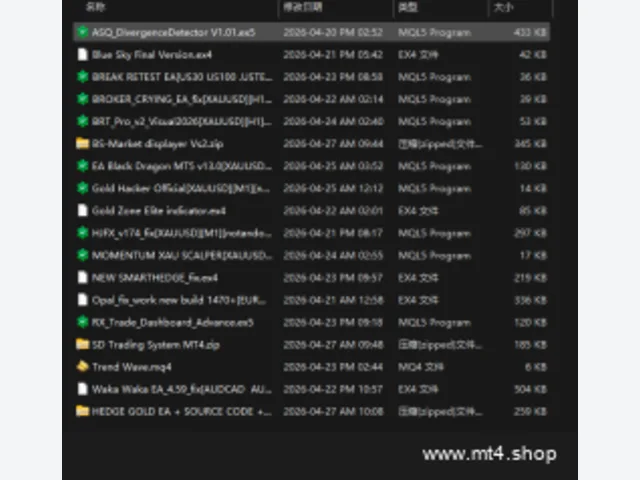
Task: Click the green icon beside BROKER_CRYING_EA_fix
Action: point(82,99)
